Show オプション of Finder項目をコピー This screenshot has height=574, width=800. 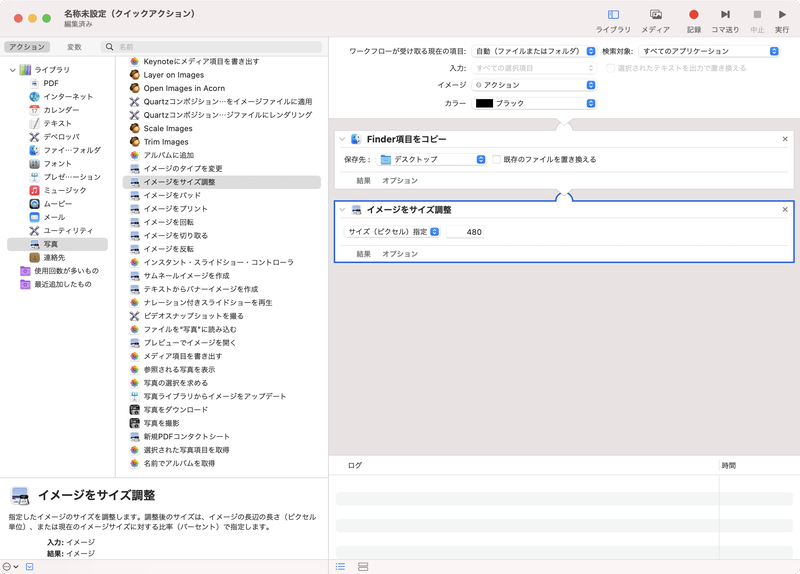(400, 181)
